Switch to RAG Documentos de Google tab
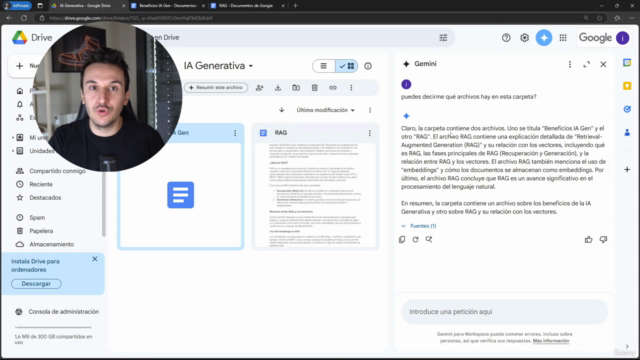Image resolution: width=640 pixels, height=360 pixels. pyautogui.click(x=246, y=6)
